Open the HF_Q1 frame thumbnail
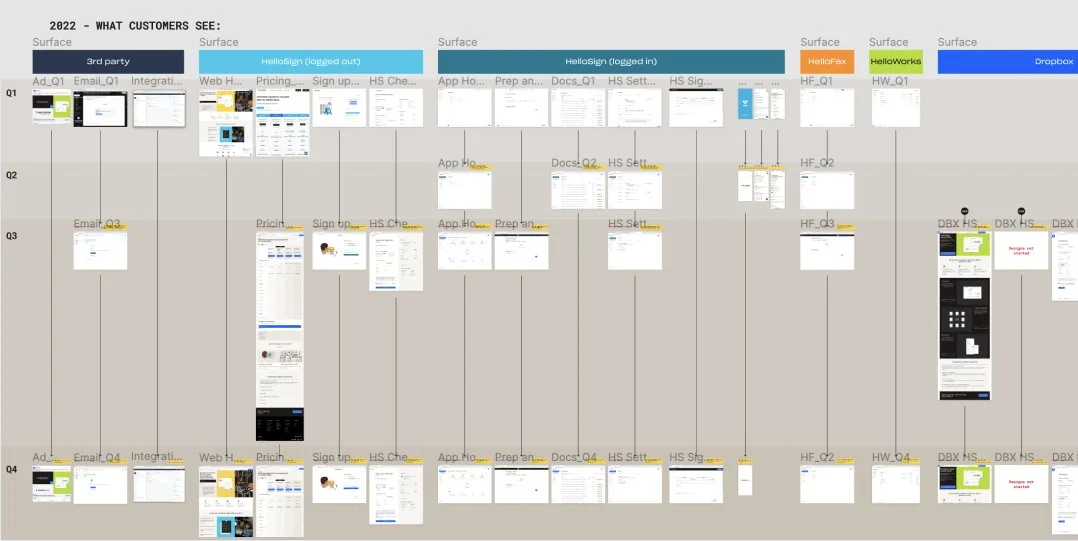This screenshot has height=541, width=1078. (827, 108)
